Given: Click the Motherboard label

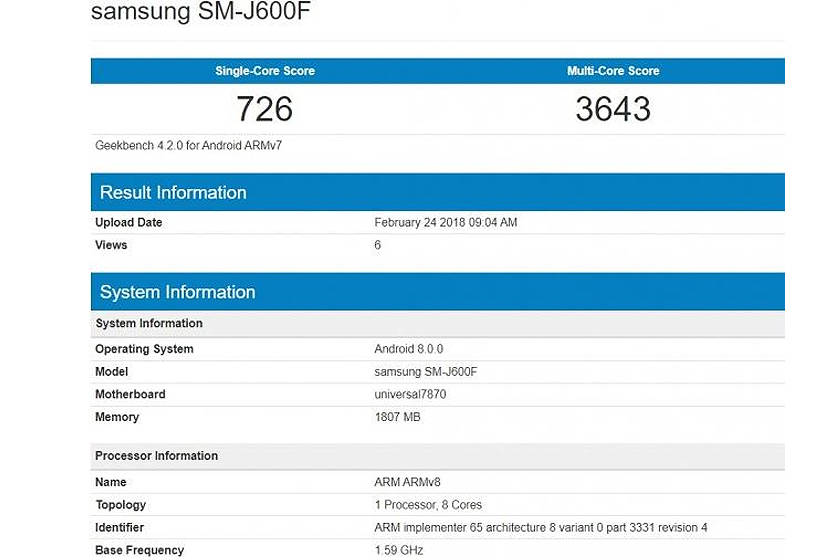Looking at the screenshot, I should [130, 394].
